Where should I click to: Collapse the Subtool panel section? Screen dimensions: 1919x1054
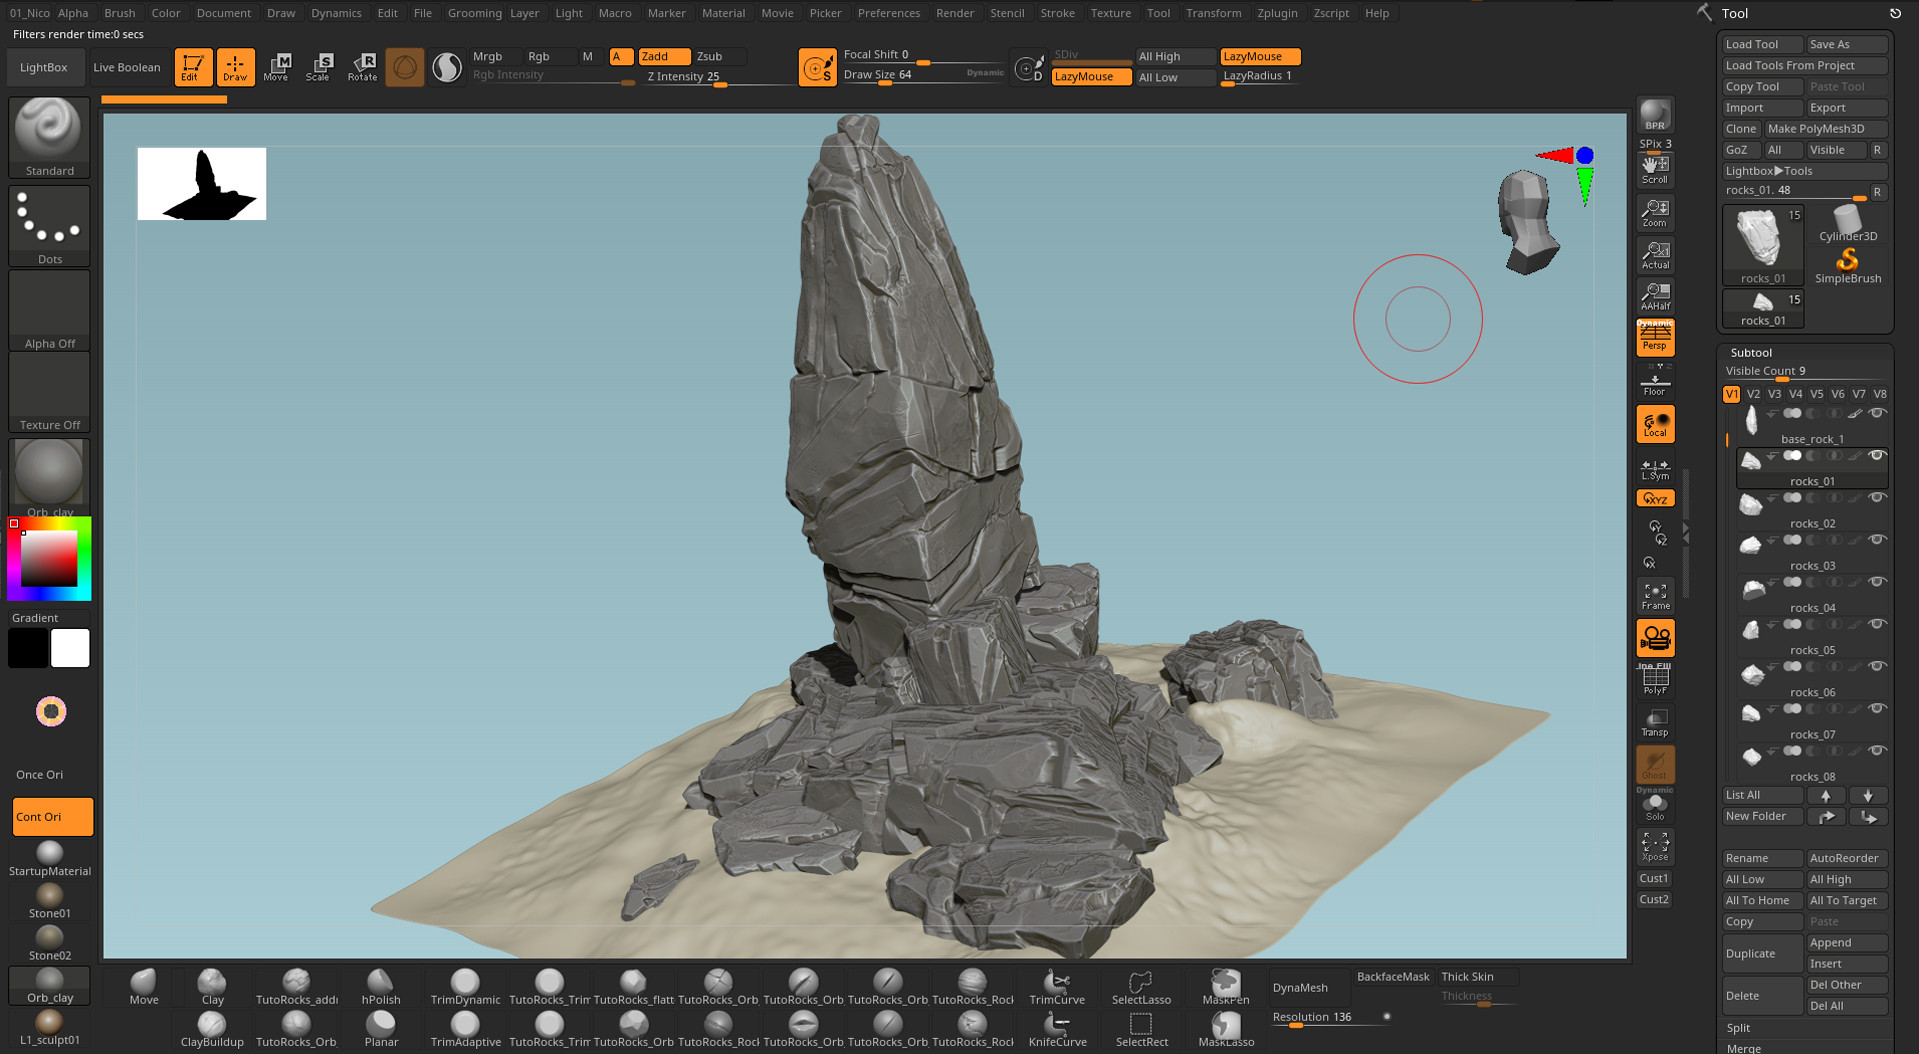[1751, 353]
